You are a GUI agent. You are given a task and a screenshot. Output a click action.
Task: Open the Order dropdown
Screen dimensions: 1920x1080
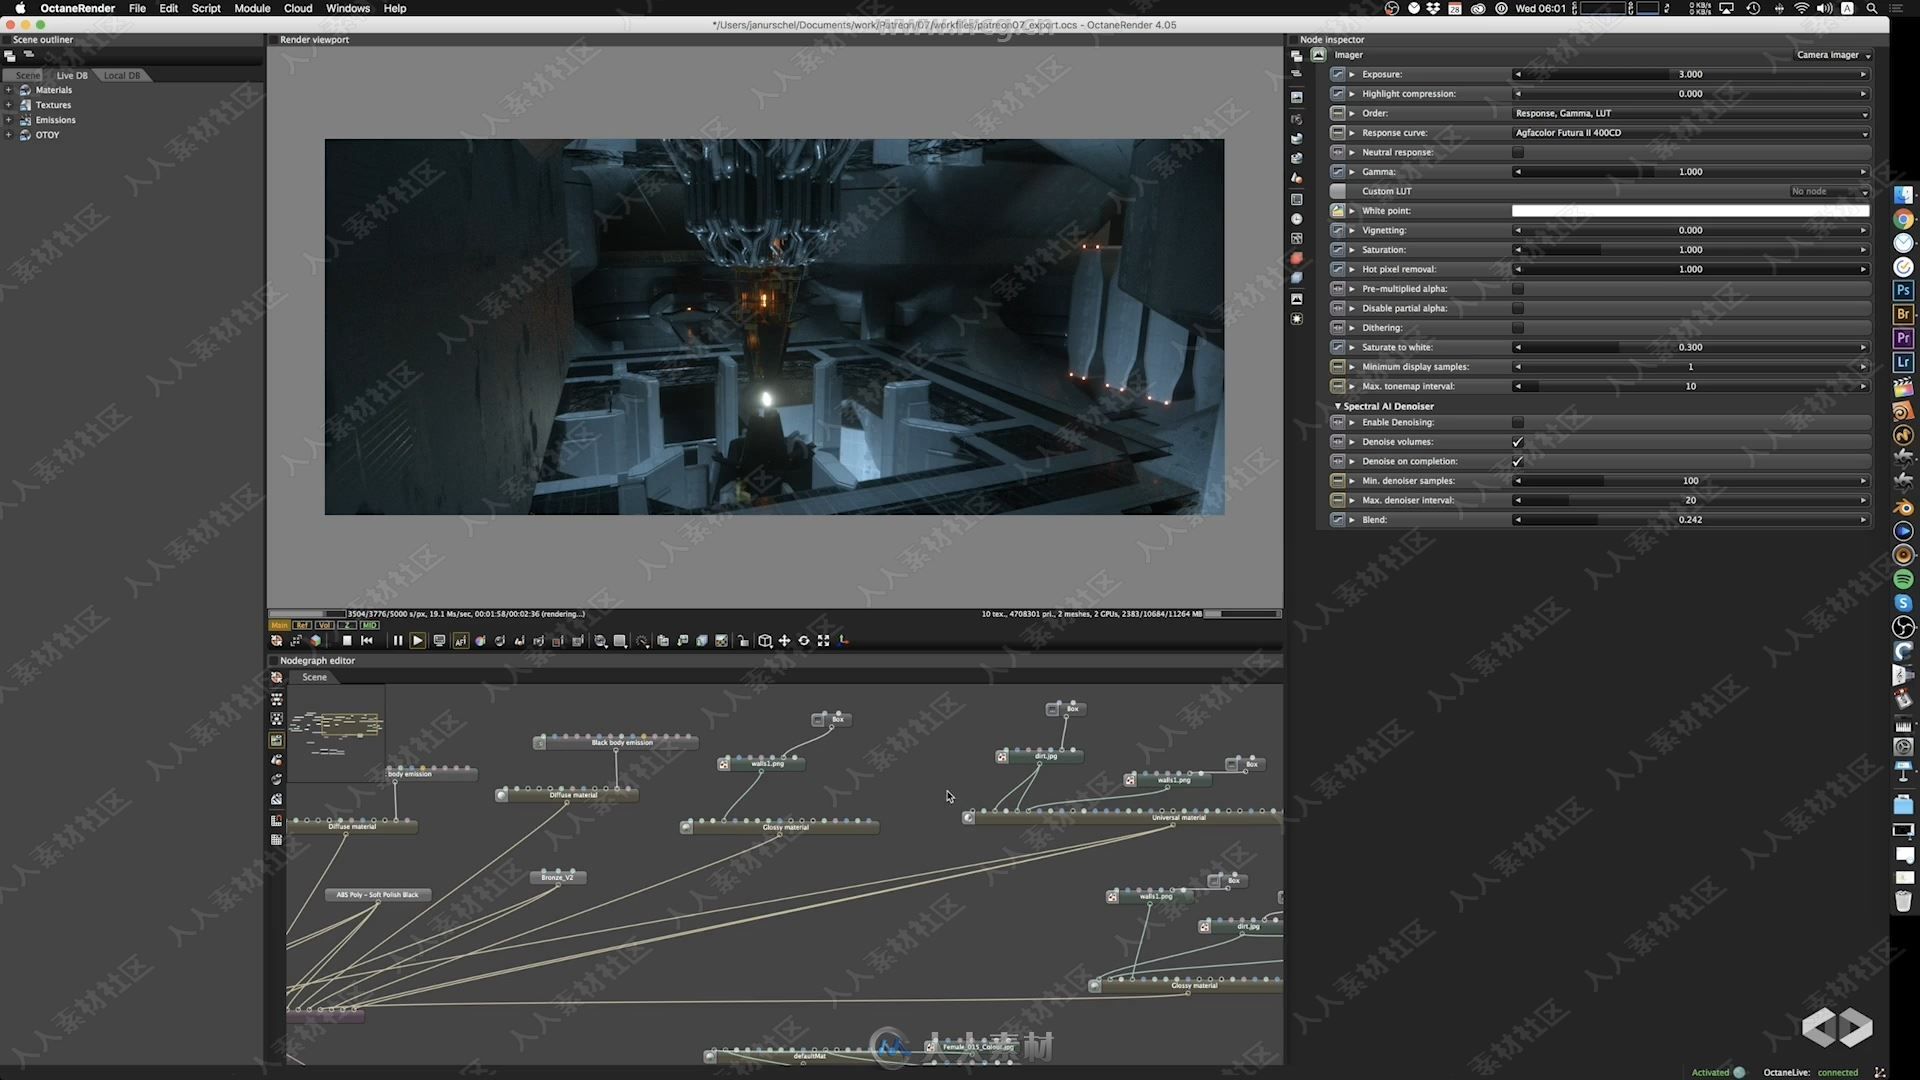point(1690,113)
